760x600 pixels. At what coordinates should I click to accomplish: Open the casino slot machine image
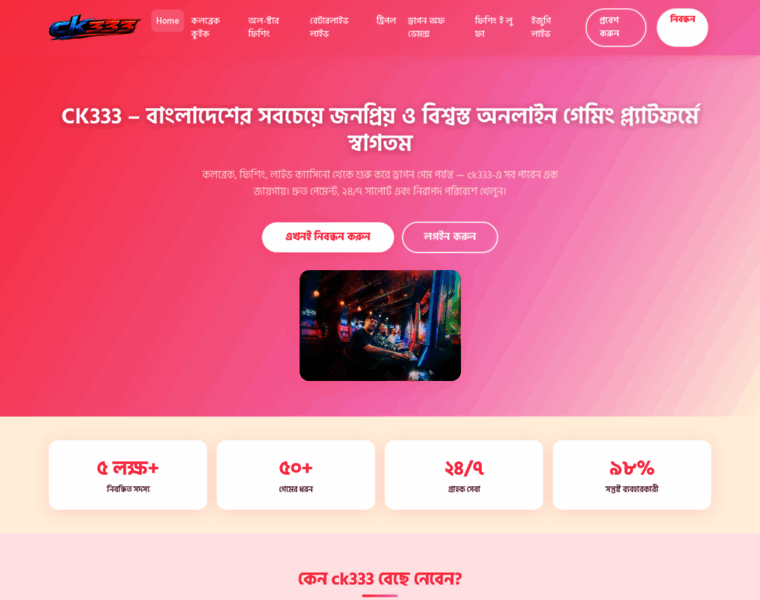pyautogui.click(x=380, y=325)
